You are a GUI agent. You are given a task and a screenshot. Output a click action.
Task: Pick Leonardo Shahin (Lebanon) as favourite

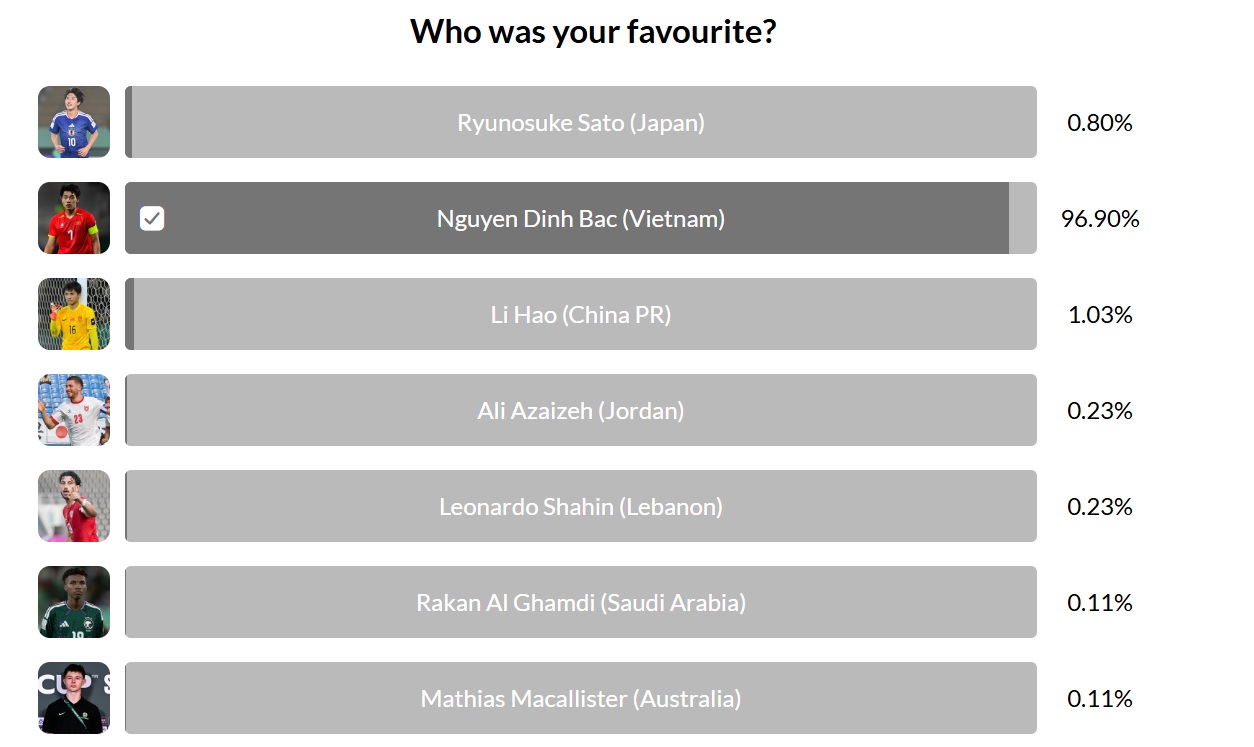coord(580,506)
